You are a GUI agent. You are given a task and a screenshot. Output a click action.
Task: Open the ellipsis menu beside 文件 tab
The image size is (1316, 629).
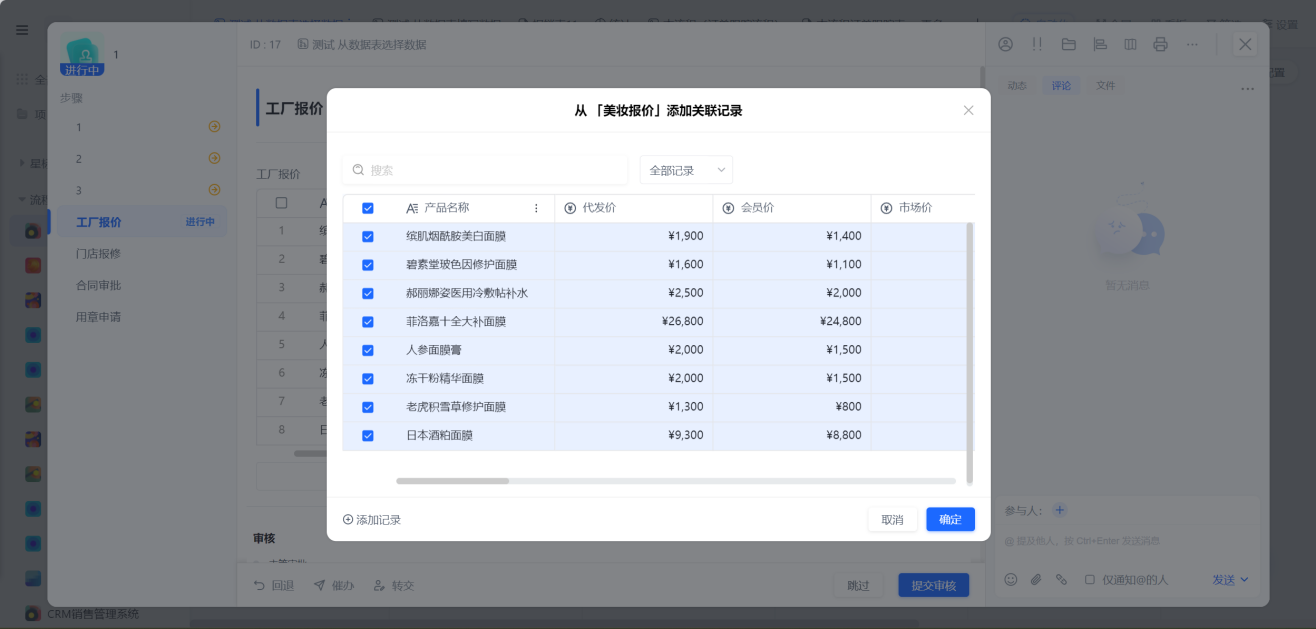[1247, 89]
